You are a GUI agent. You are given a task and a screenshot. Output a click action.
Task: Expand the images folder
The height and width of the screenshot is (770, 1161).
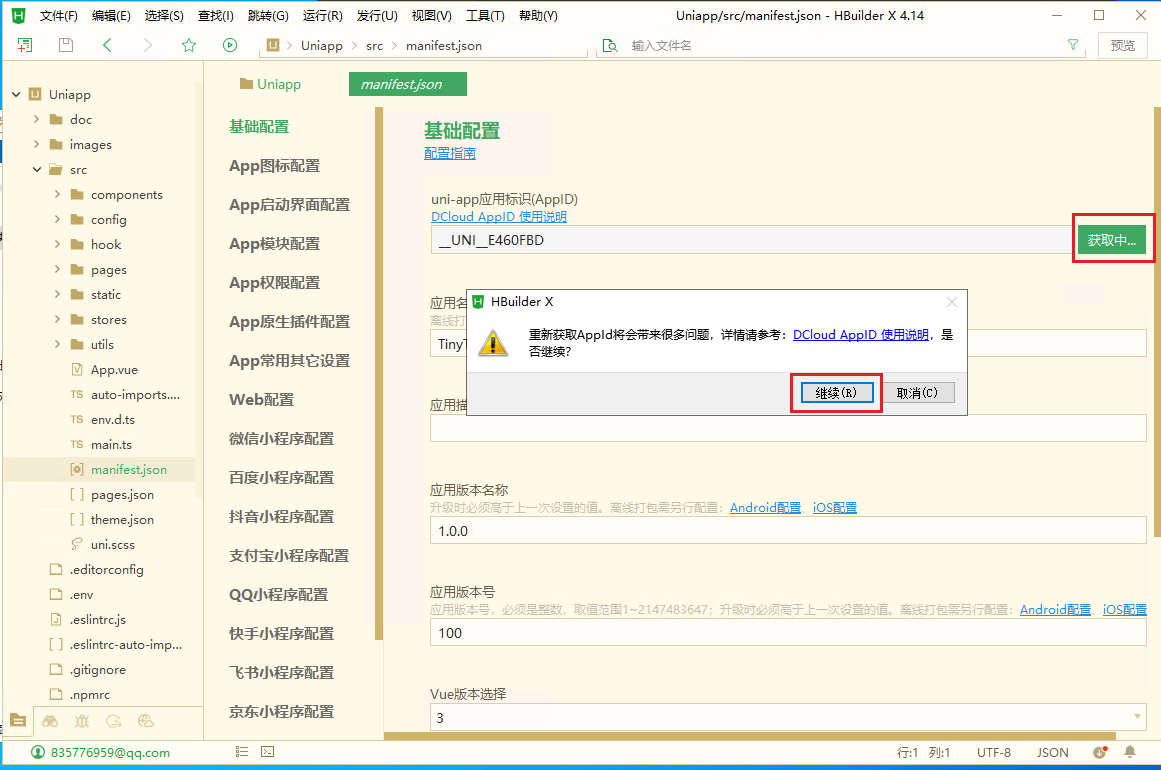point(36,144)
